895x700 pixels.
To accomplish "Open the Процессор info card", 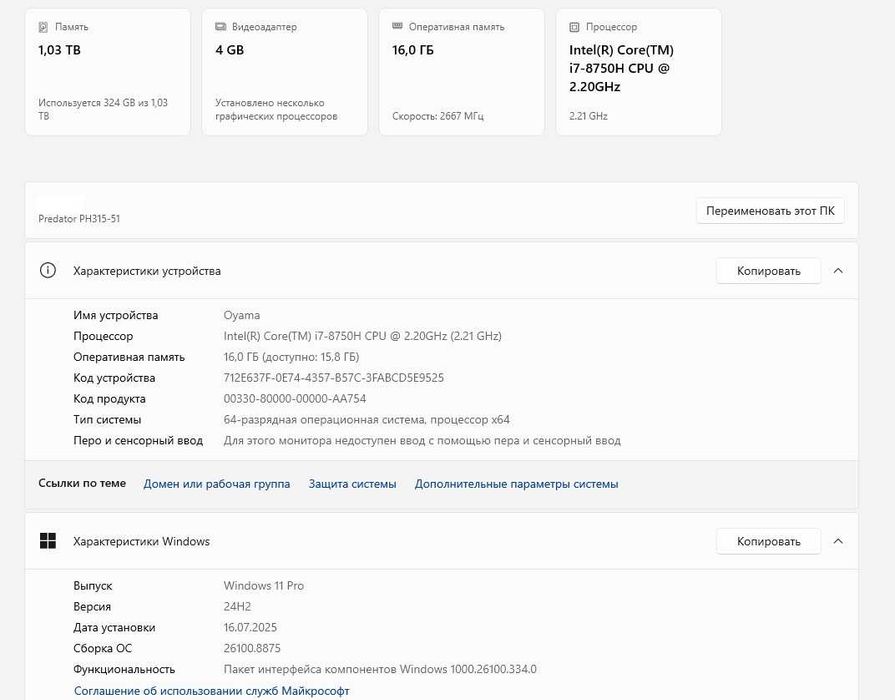I will [638, 72].
